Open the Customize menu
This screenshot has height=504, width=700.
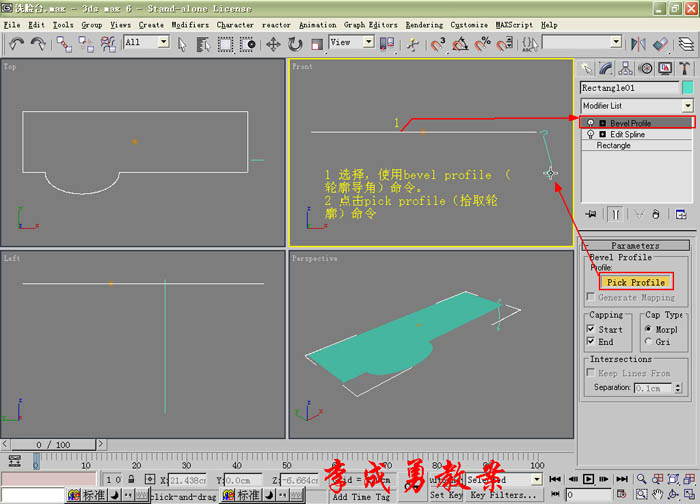469,25
